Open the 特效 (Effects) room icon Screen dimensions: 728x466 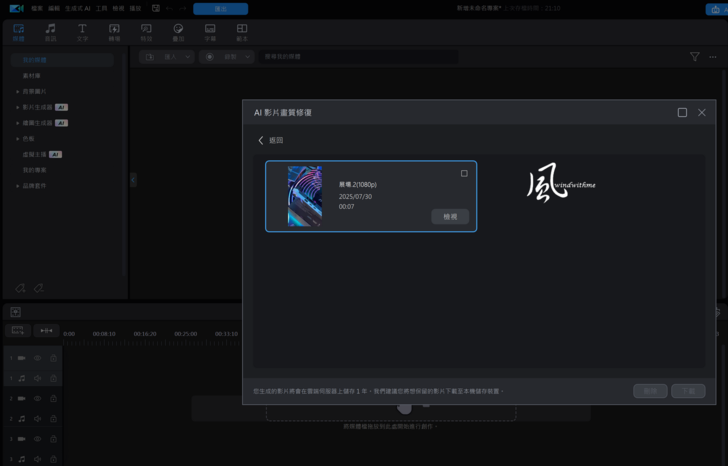pos(146,32)
